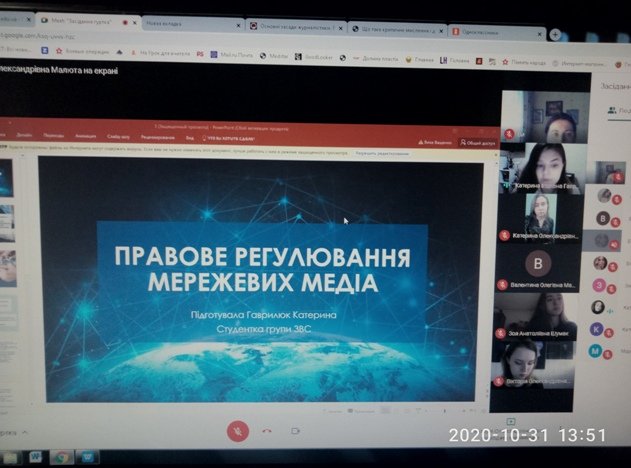The image size is (631, 468).
Task: Click the presentation icon above the timestamp
Action: (x=511, y=421)
